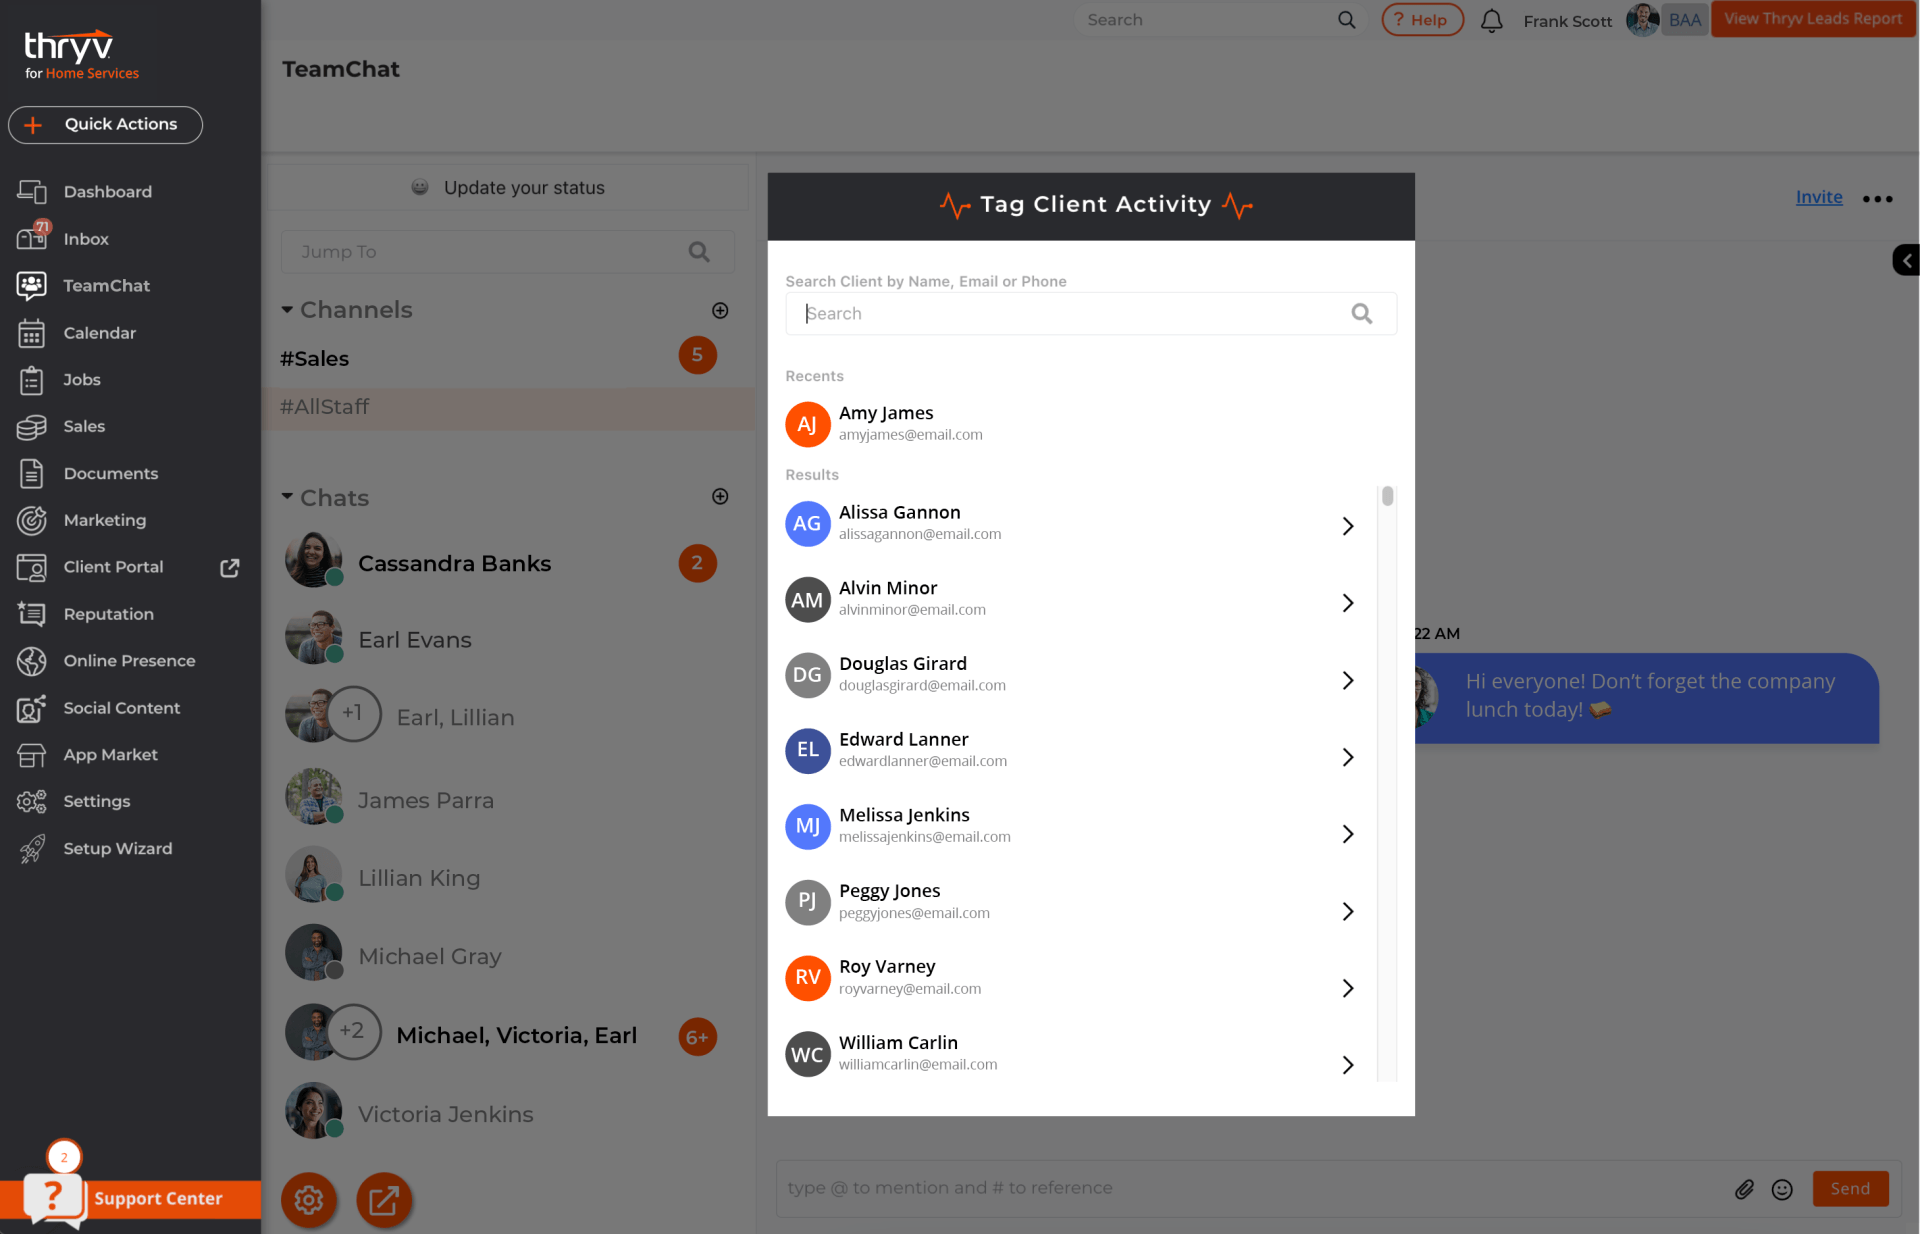Open the Dashboard icon in sidebar
Viewport: 1920px width, 1234px height.
click(32, 192)
